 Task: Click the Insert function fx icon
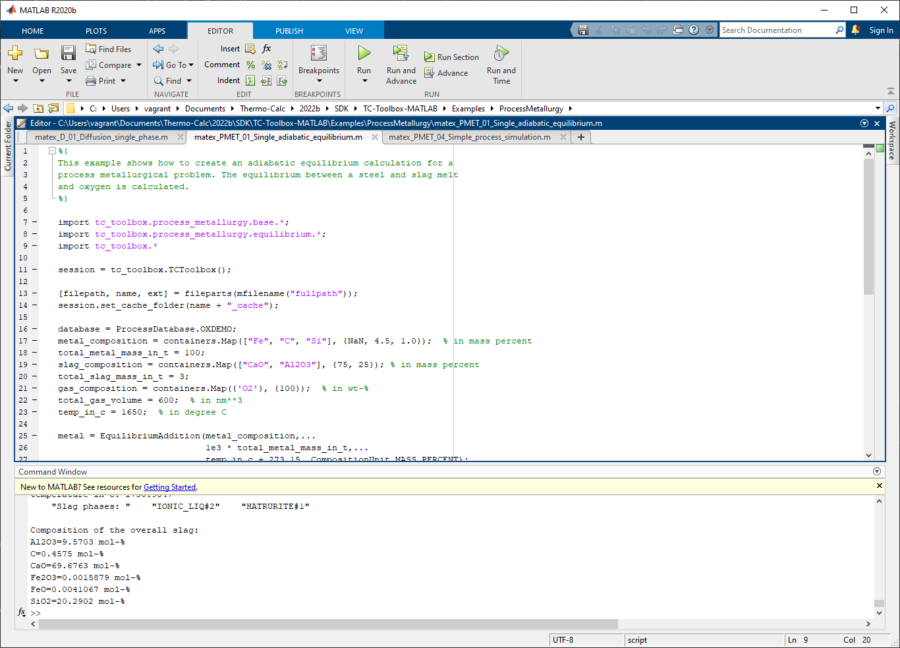coord(267,48)
